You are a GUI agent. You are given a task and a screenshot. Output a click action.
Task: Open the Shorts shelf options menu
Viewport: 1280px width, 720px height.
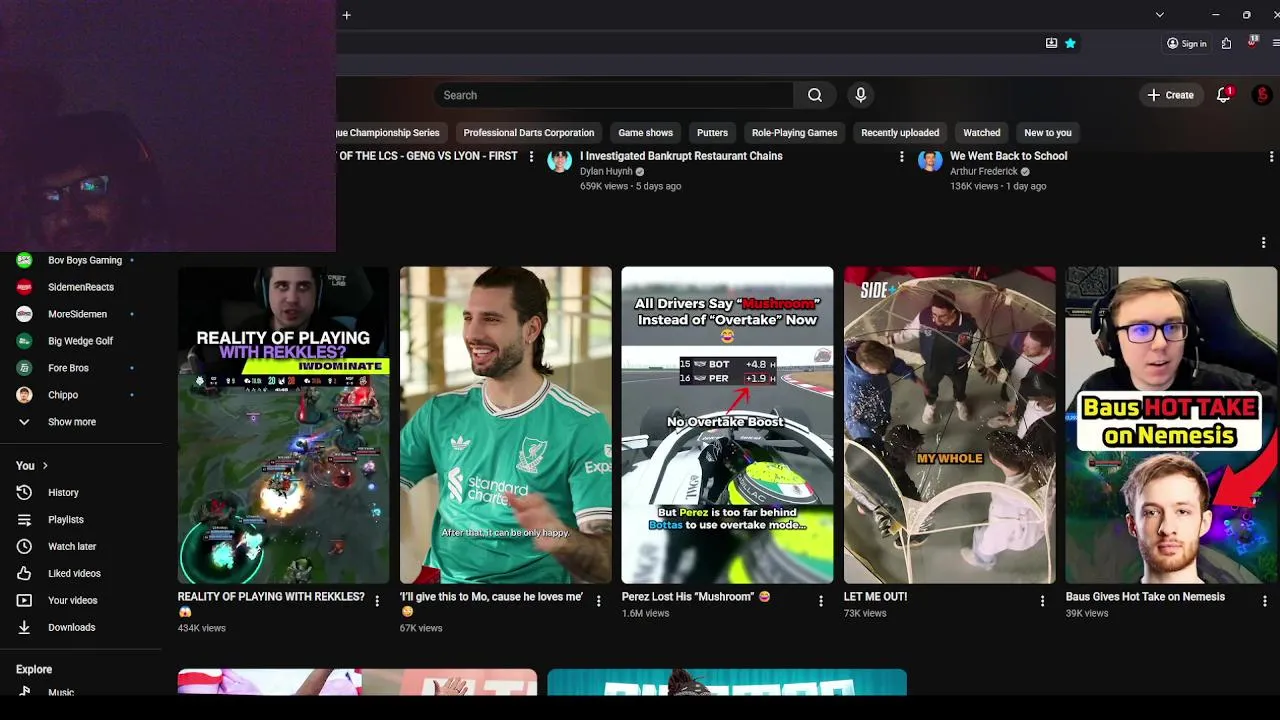pyautogui.click(x=1263, y=243)
